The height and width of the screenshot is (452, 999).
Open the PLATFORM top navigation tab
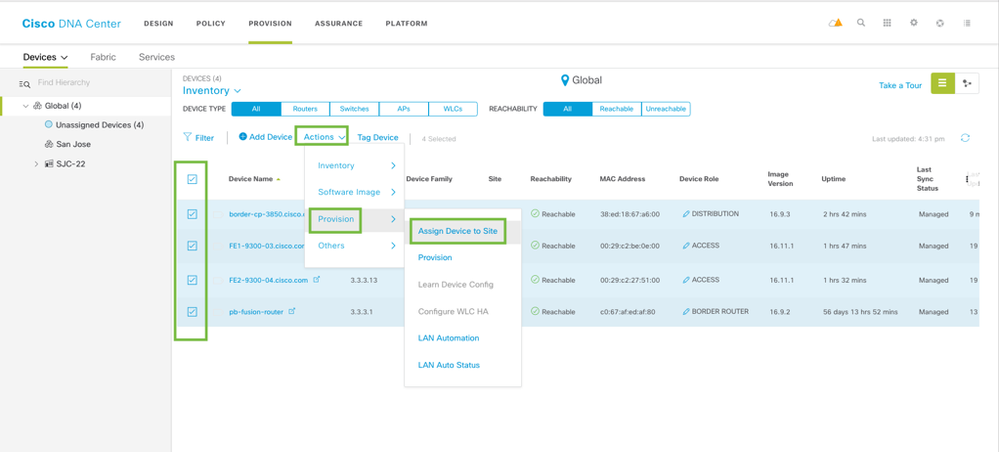406,24
